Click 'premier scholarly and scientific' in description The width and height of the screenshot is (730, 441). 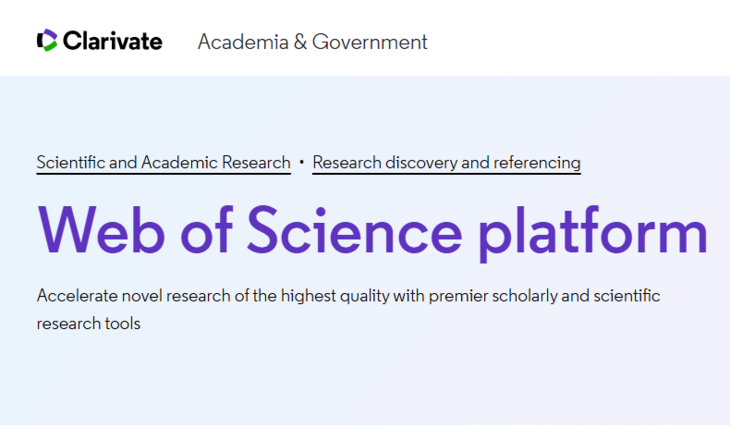[x=544, y=296]
